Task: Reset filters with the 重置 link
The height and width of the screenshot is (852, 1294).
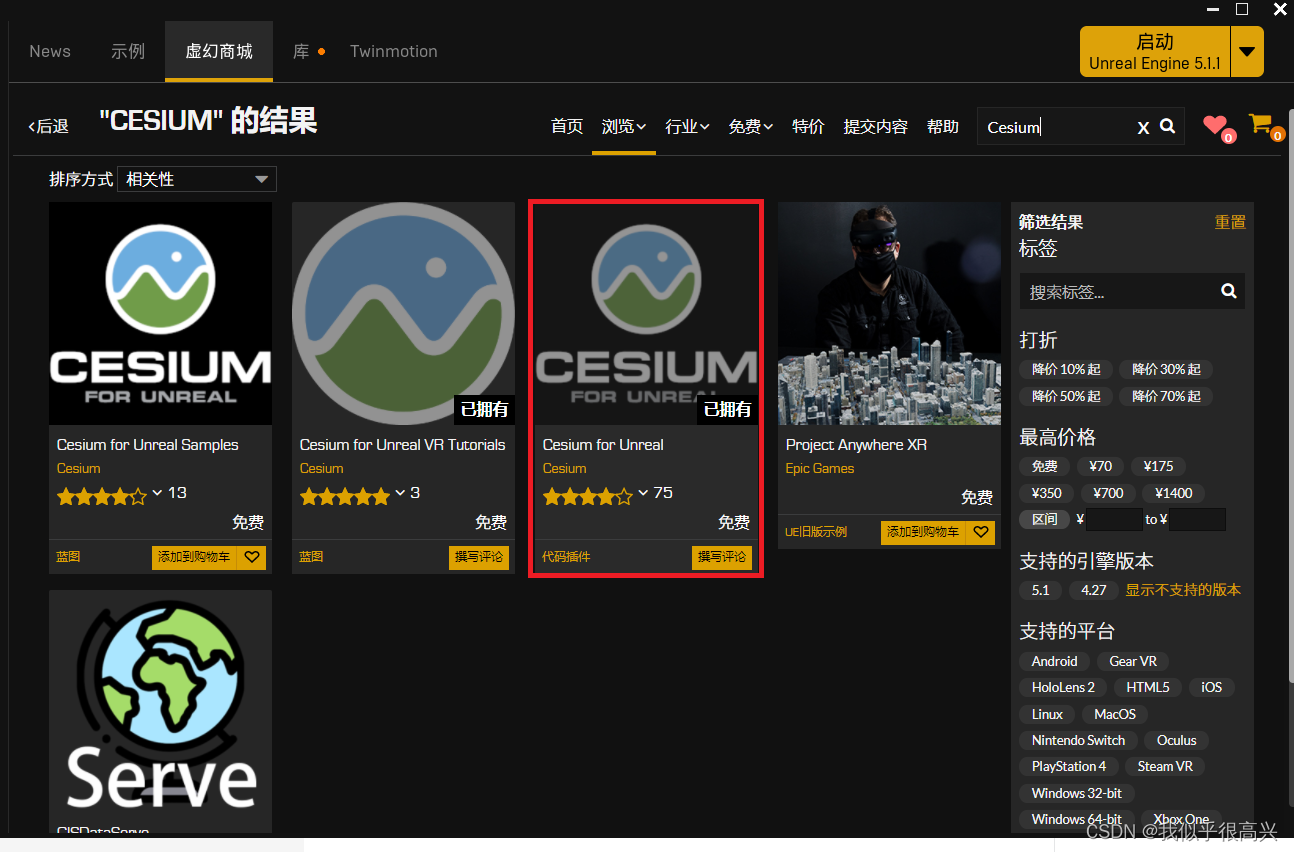Action: (x=1230, y=222)
